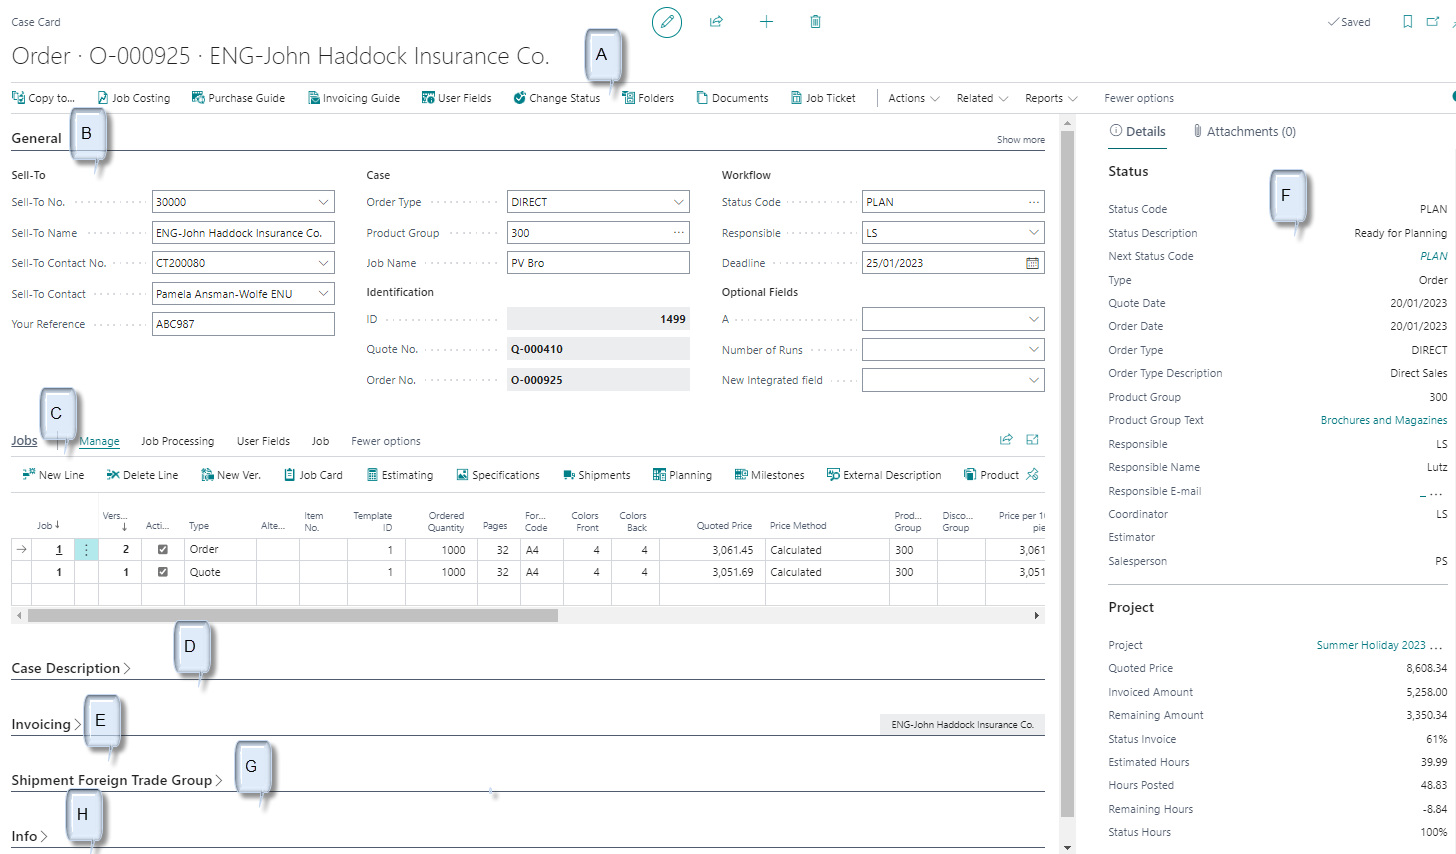
Task: Open the Purchase Guide
Action: (238, 98)
